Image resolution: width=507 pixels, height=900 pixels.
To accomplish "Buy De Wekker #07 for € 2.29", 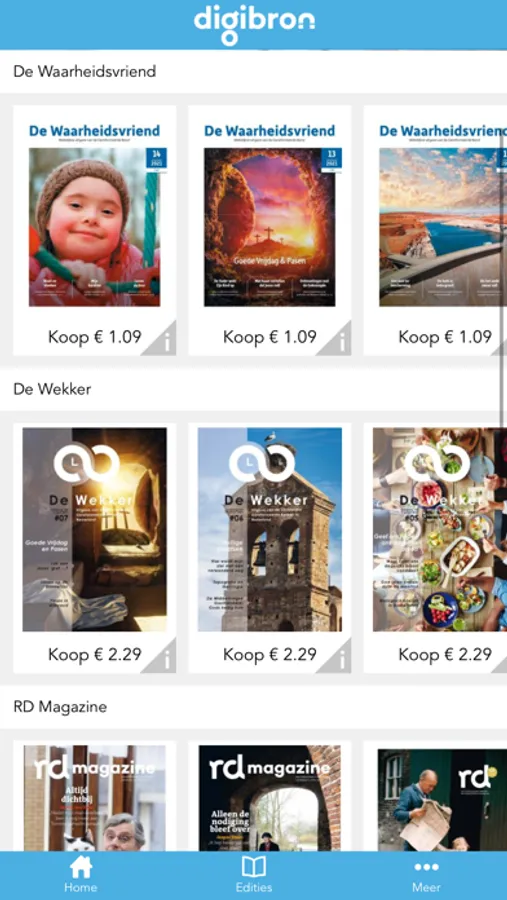I will point(95,654).
